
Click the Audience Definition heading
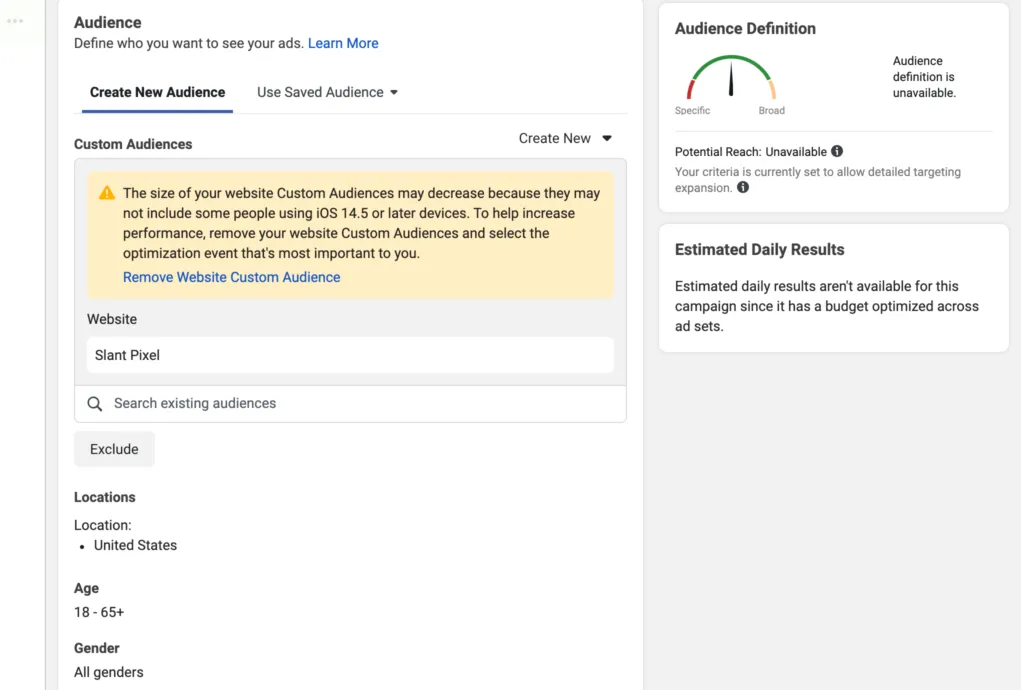745,29
